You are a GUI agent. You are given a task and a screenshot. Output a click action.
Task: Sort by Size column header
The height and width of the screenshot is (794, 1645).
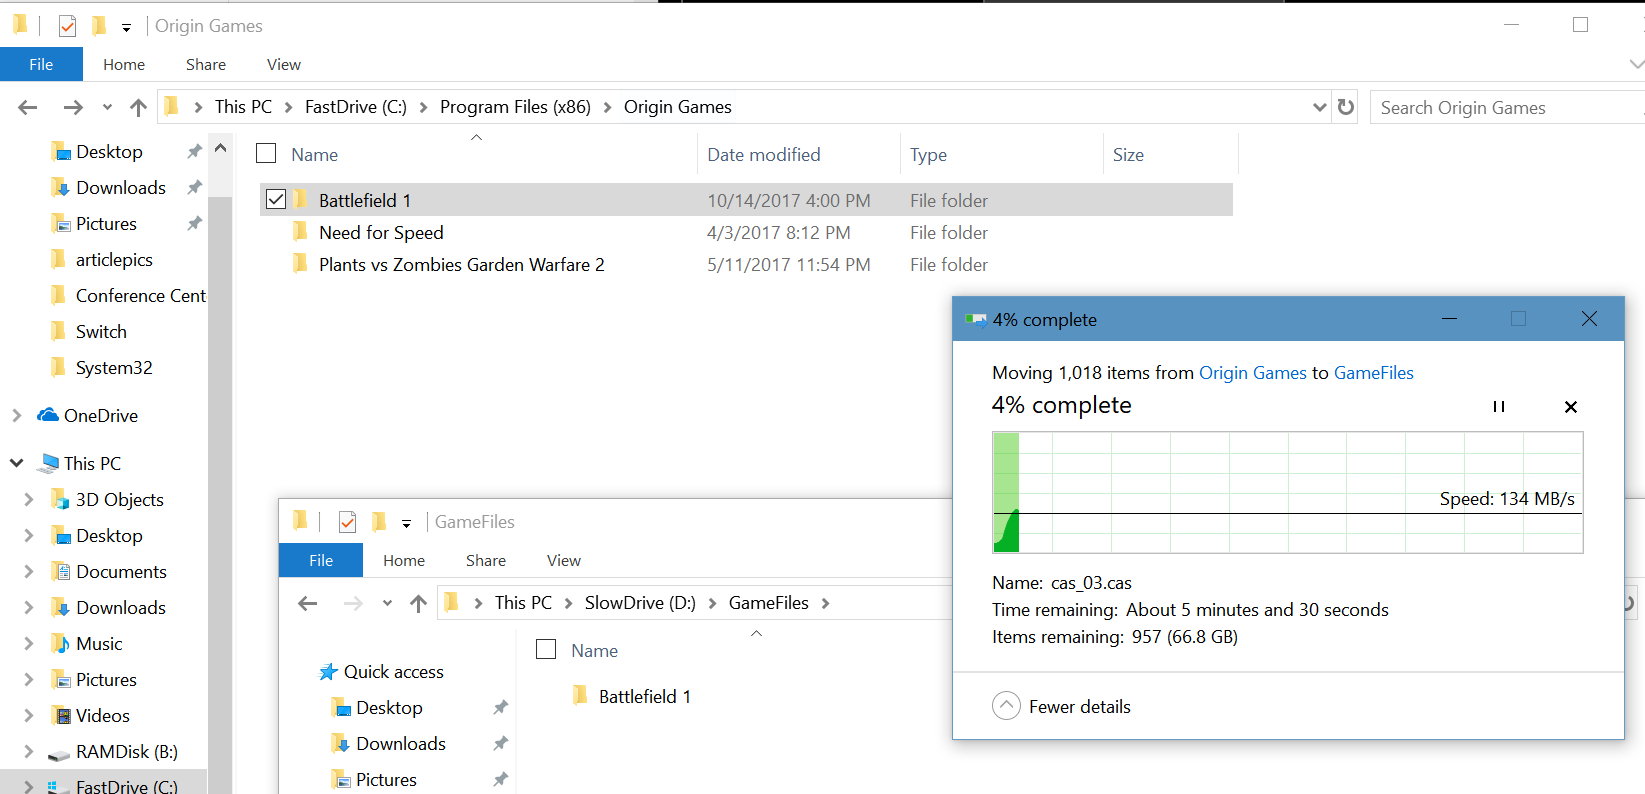coord(1128,155)
